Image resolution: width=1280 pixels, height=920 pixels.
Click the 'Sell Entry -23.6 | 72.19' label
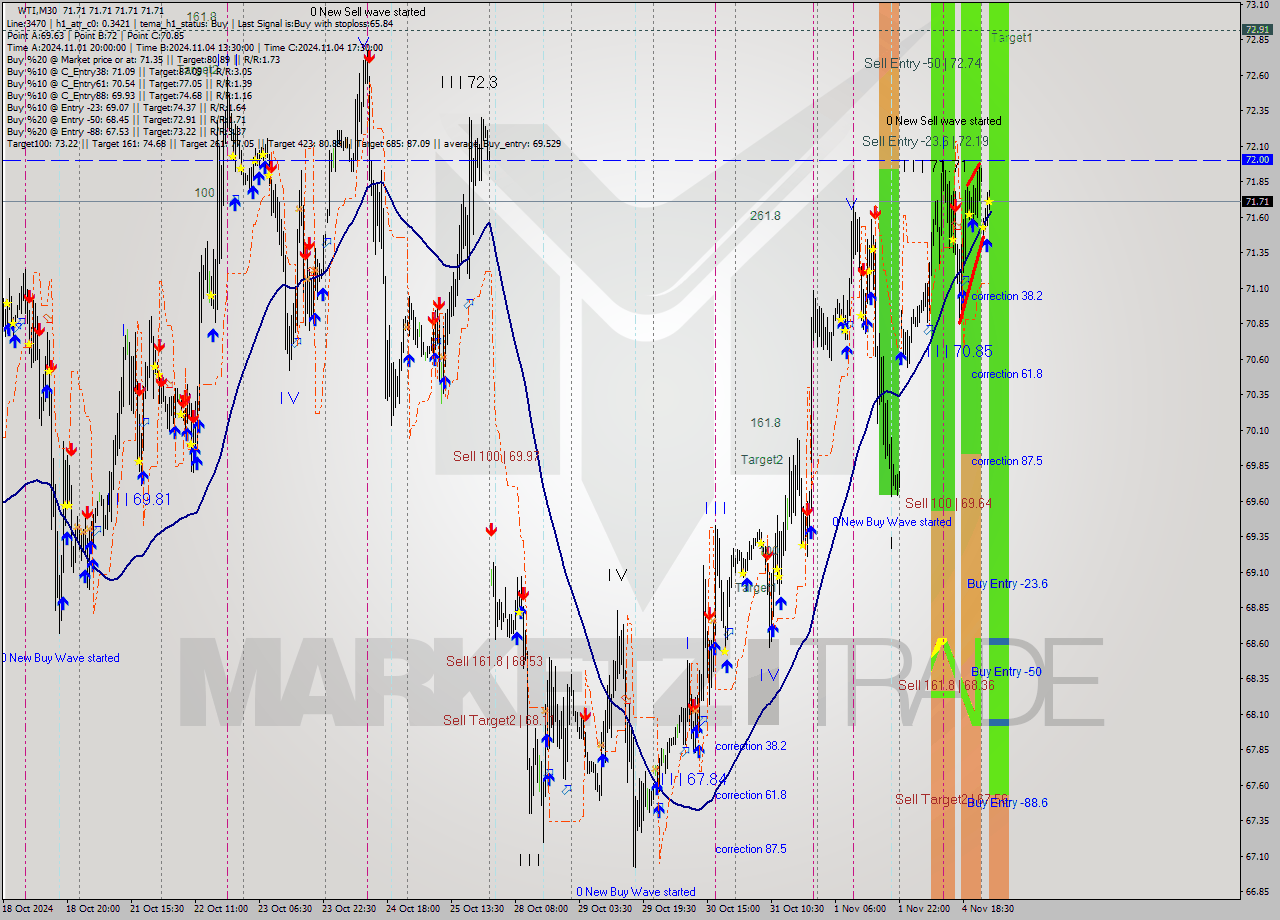pos(925,141)
